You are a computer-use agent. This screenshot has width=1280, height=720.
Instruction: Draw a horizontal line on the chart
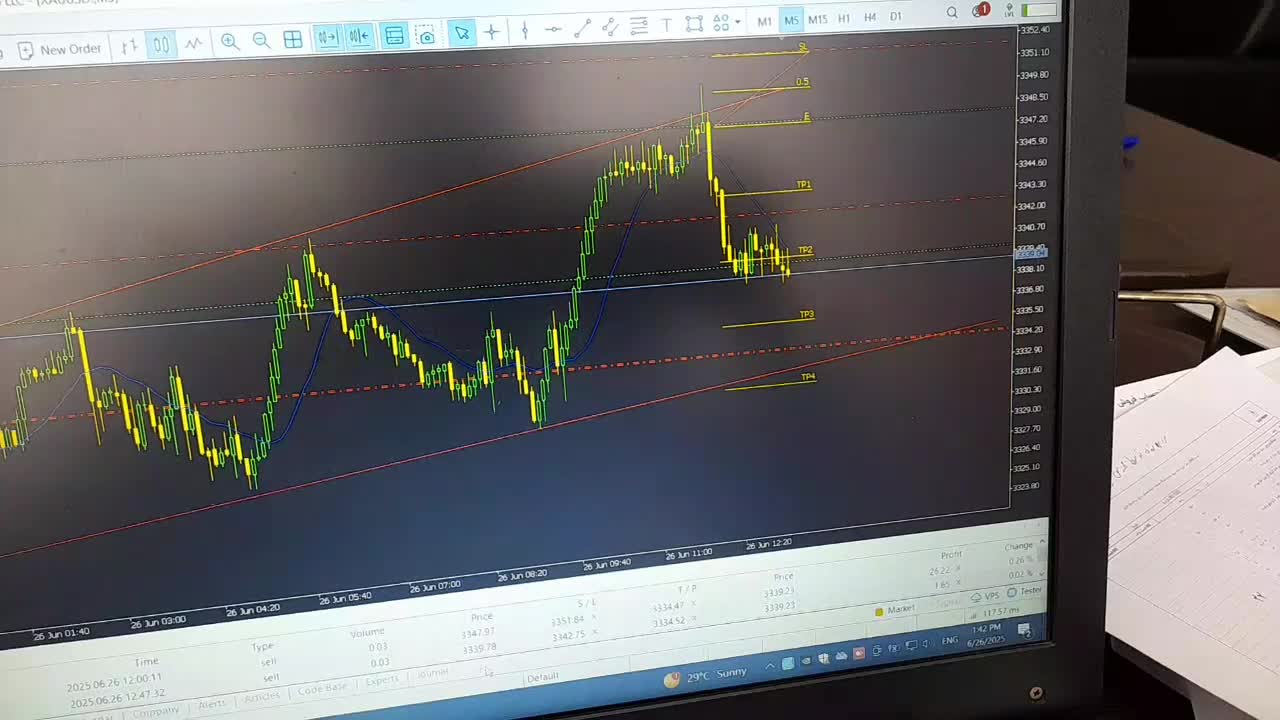pos(552,30)
